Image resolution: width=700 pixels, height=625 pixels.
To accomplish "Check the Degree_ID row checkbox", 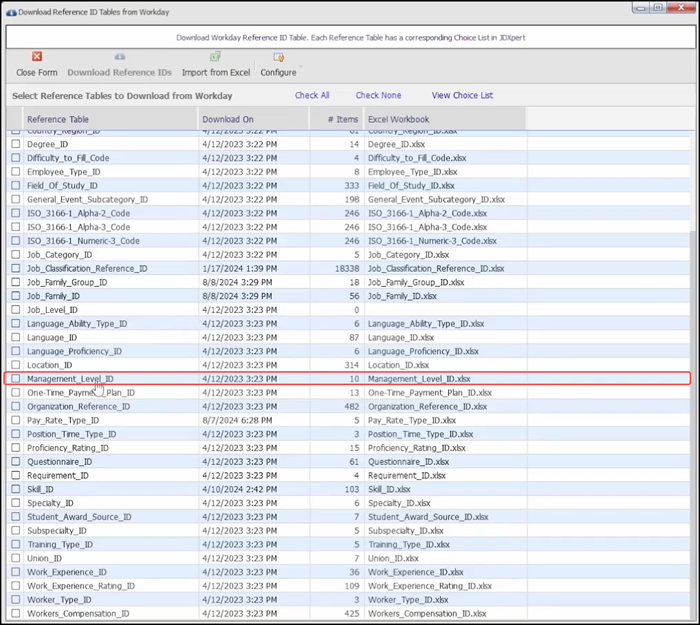I will [x=15, y=144].
